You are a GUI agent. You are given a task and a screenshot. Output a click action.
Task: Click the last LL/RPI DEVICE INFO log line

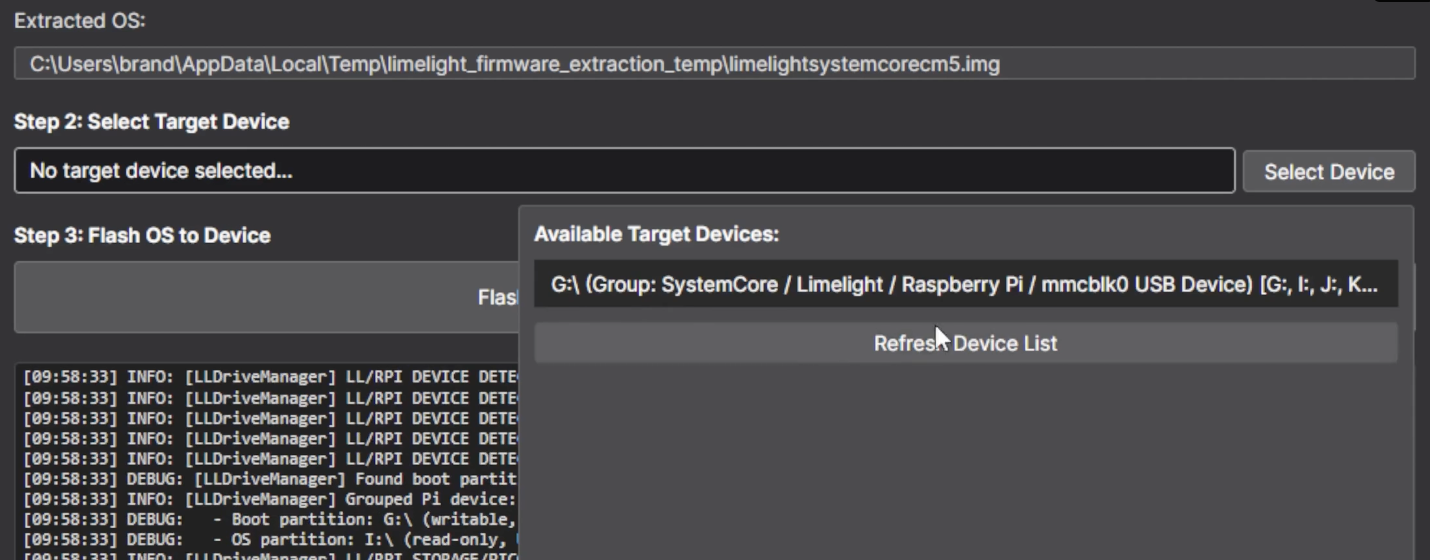click(x=270, y=459)
